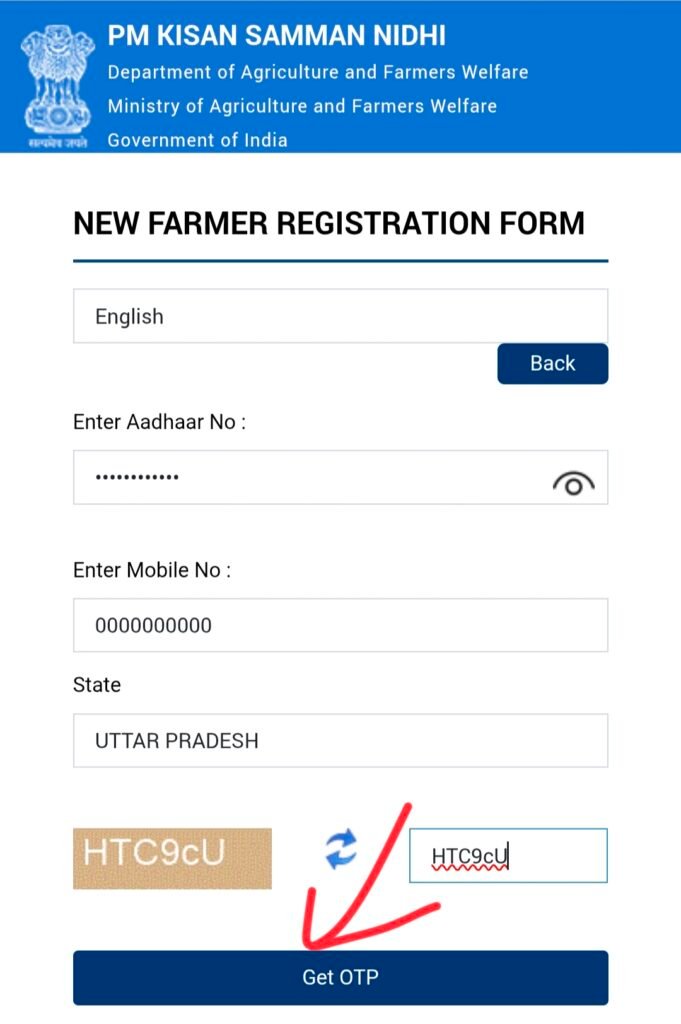Click the Enter Aadhaar No label
This screenshot has width=681, height=1024.
tap(159, 422)
